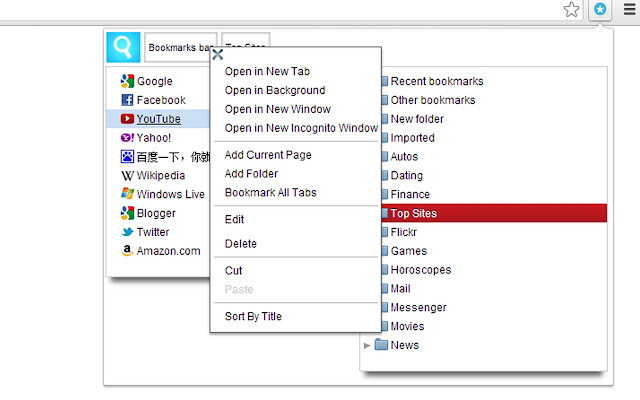Select the Imported folder
The width and height of the screenshot is (640, 400).
pos(413,138)
